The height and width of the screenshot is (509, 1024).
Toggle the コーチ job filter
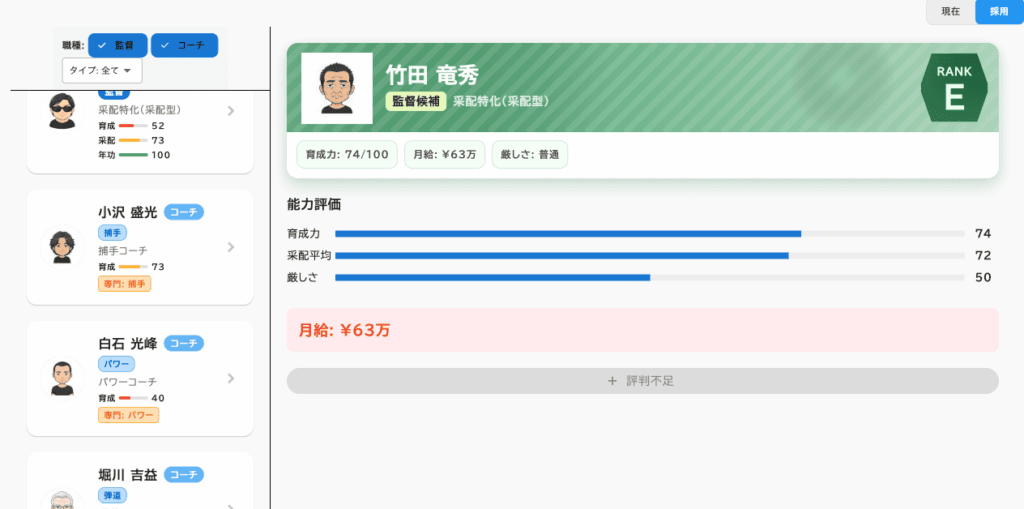tap(184, 45)
